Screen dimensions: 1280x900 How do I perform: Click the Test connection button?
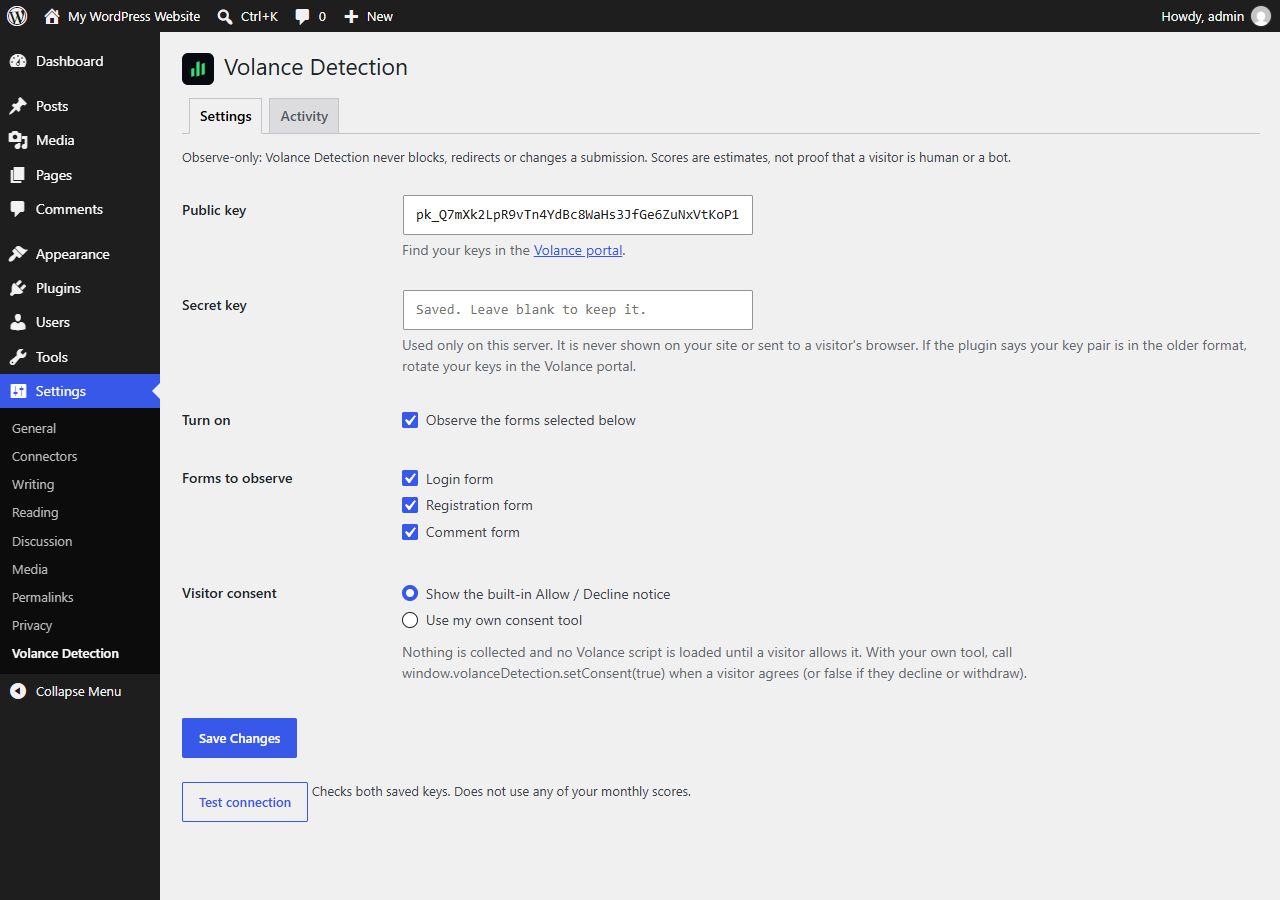click(x=245, y=802)
